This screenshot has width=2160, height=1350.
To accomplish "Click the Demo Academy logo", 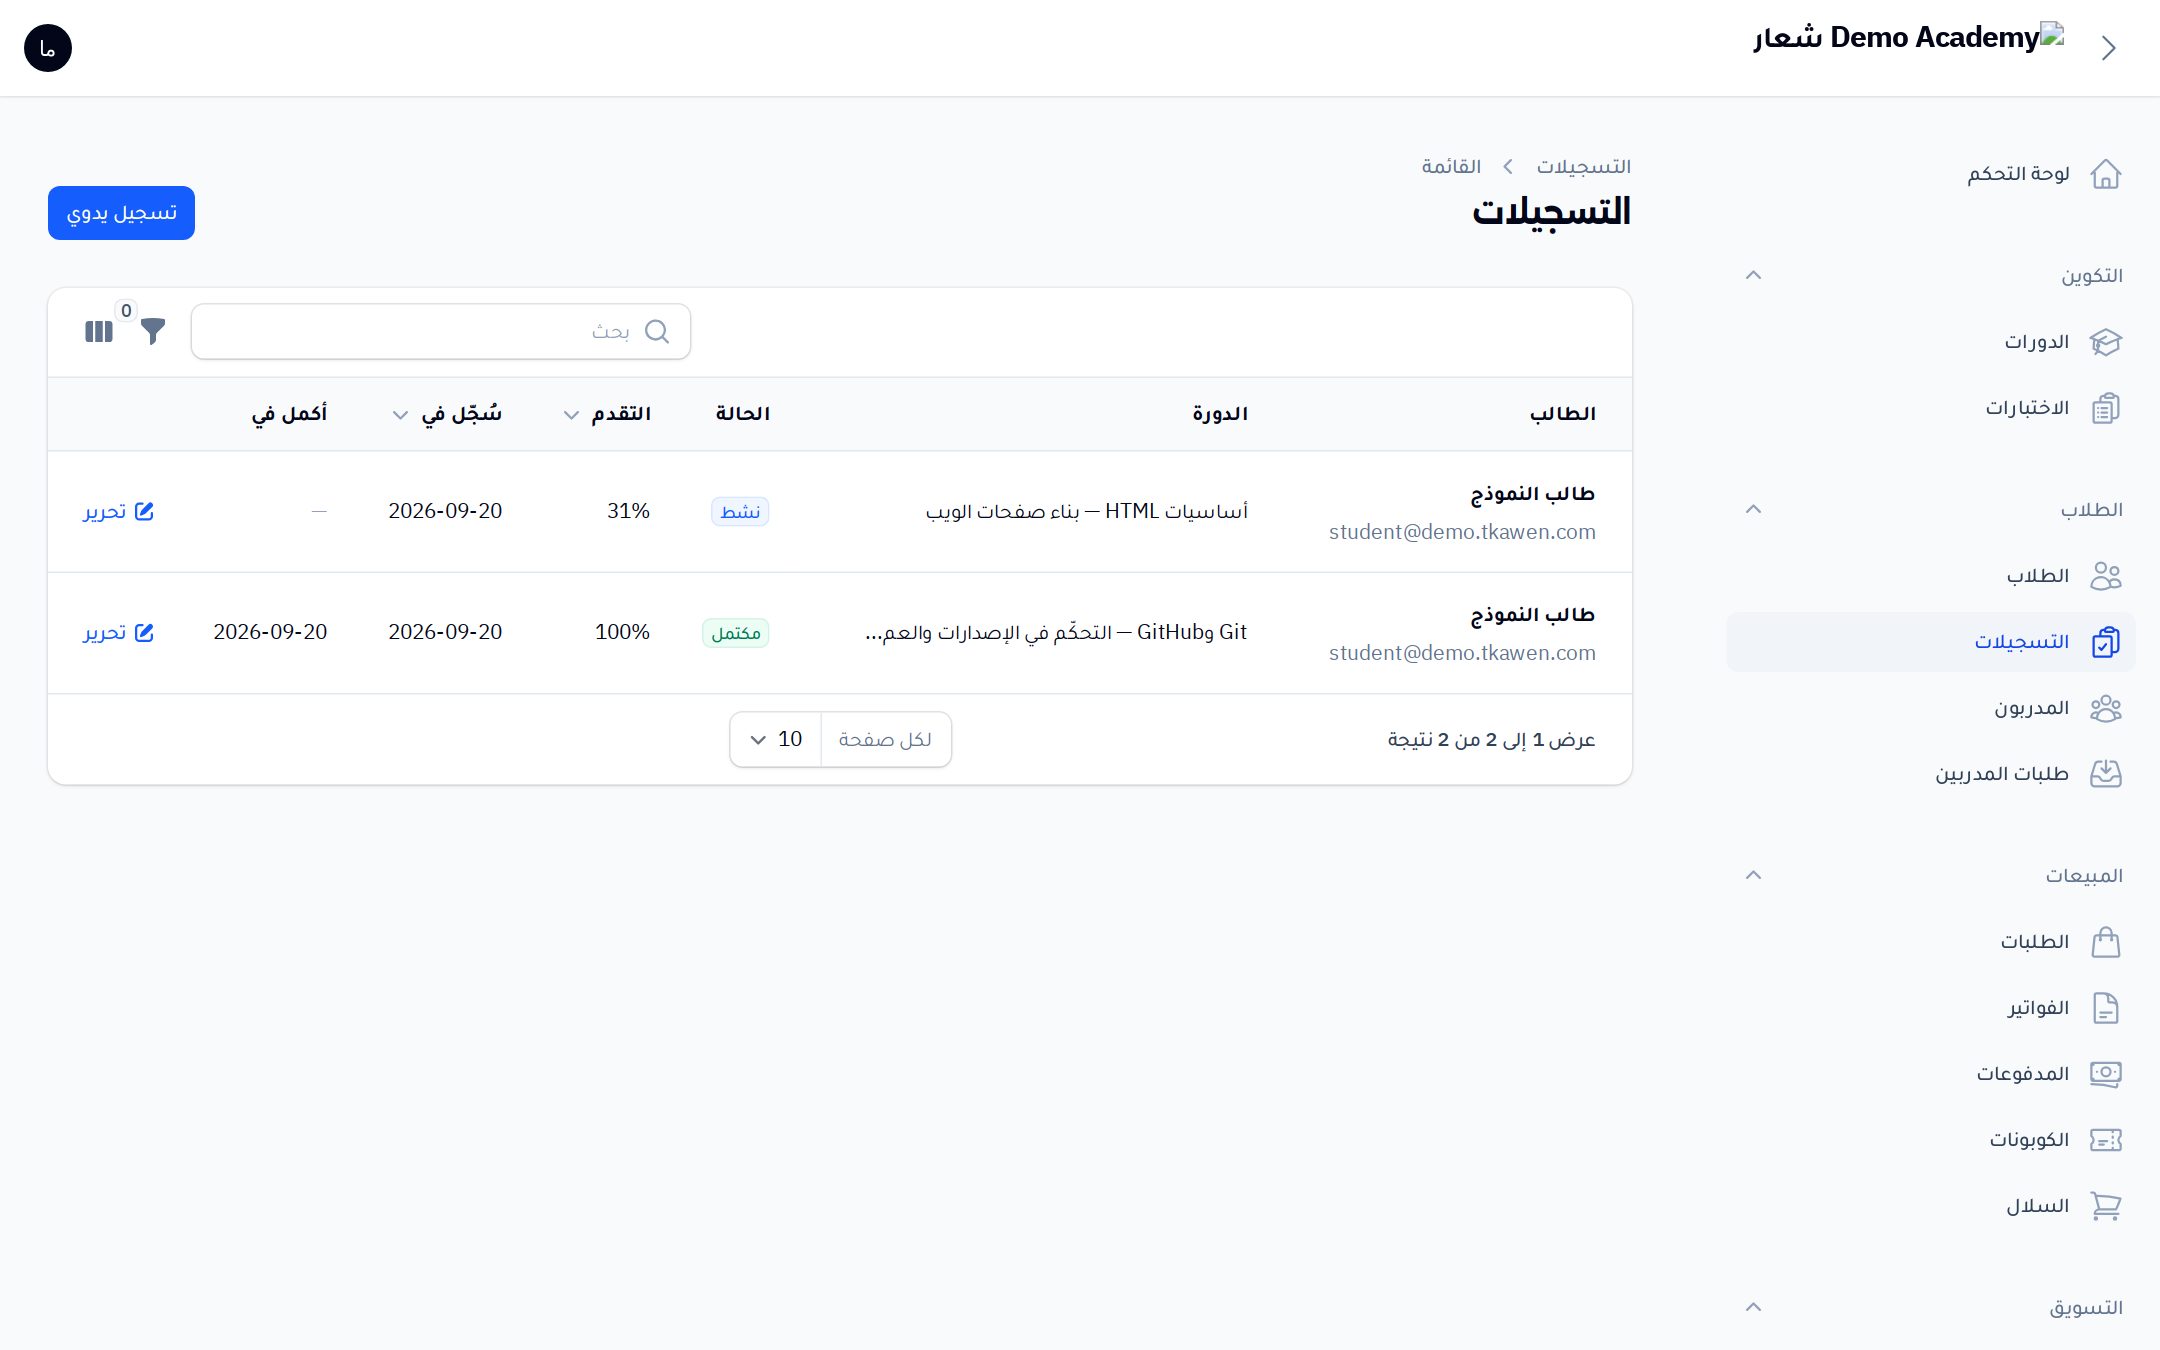I will point(1908,38).
